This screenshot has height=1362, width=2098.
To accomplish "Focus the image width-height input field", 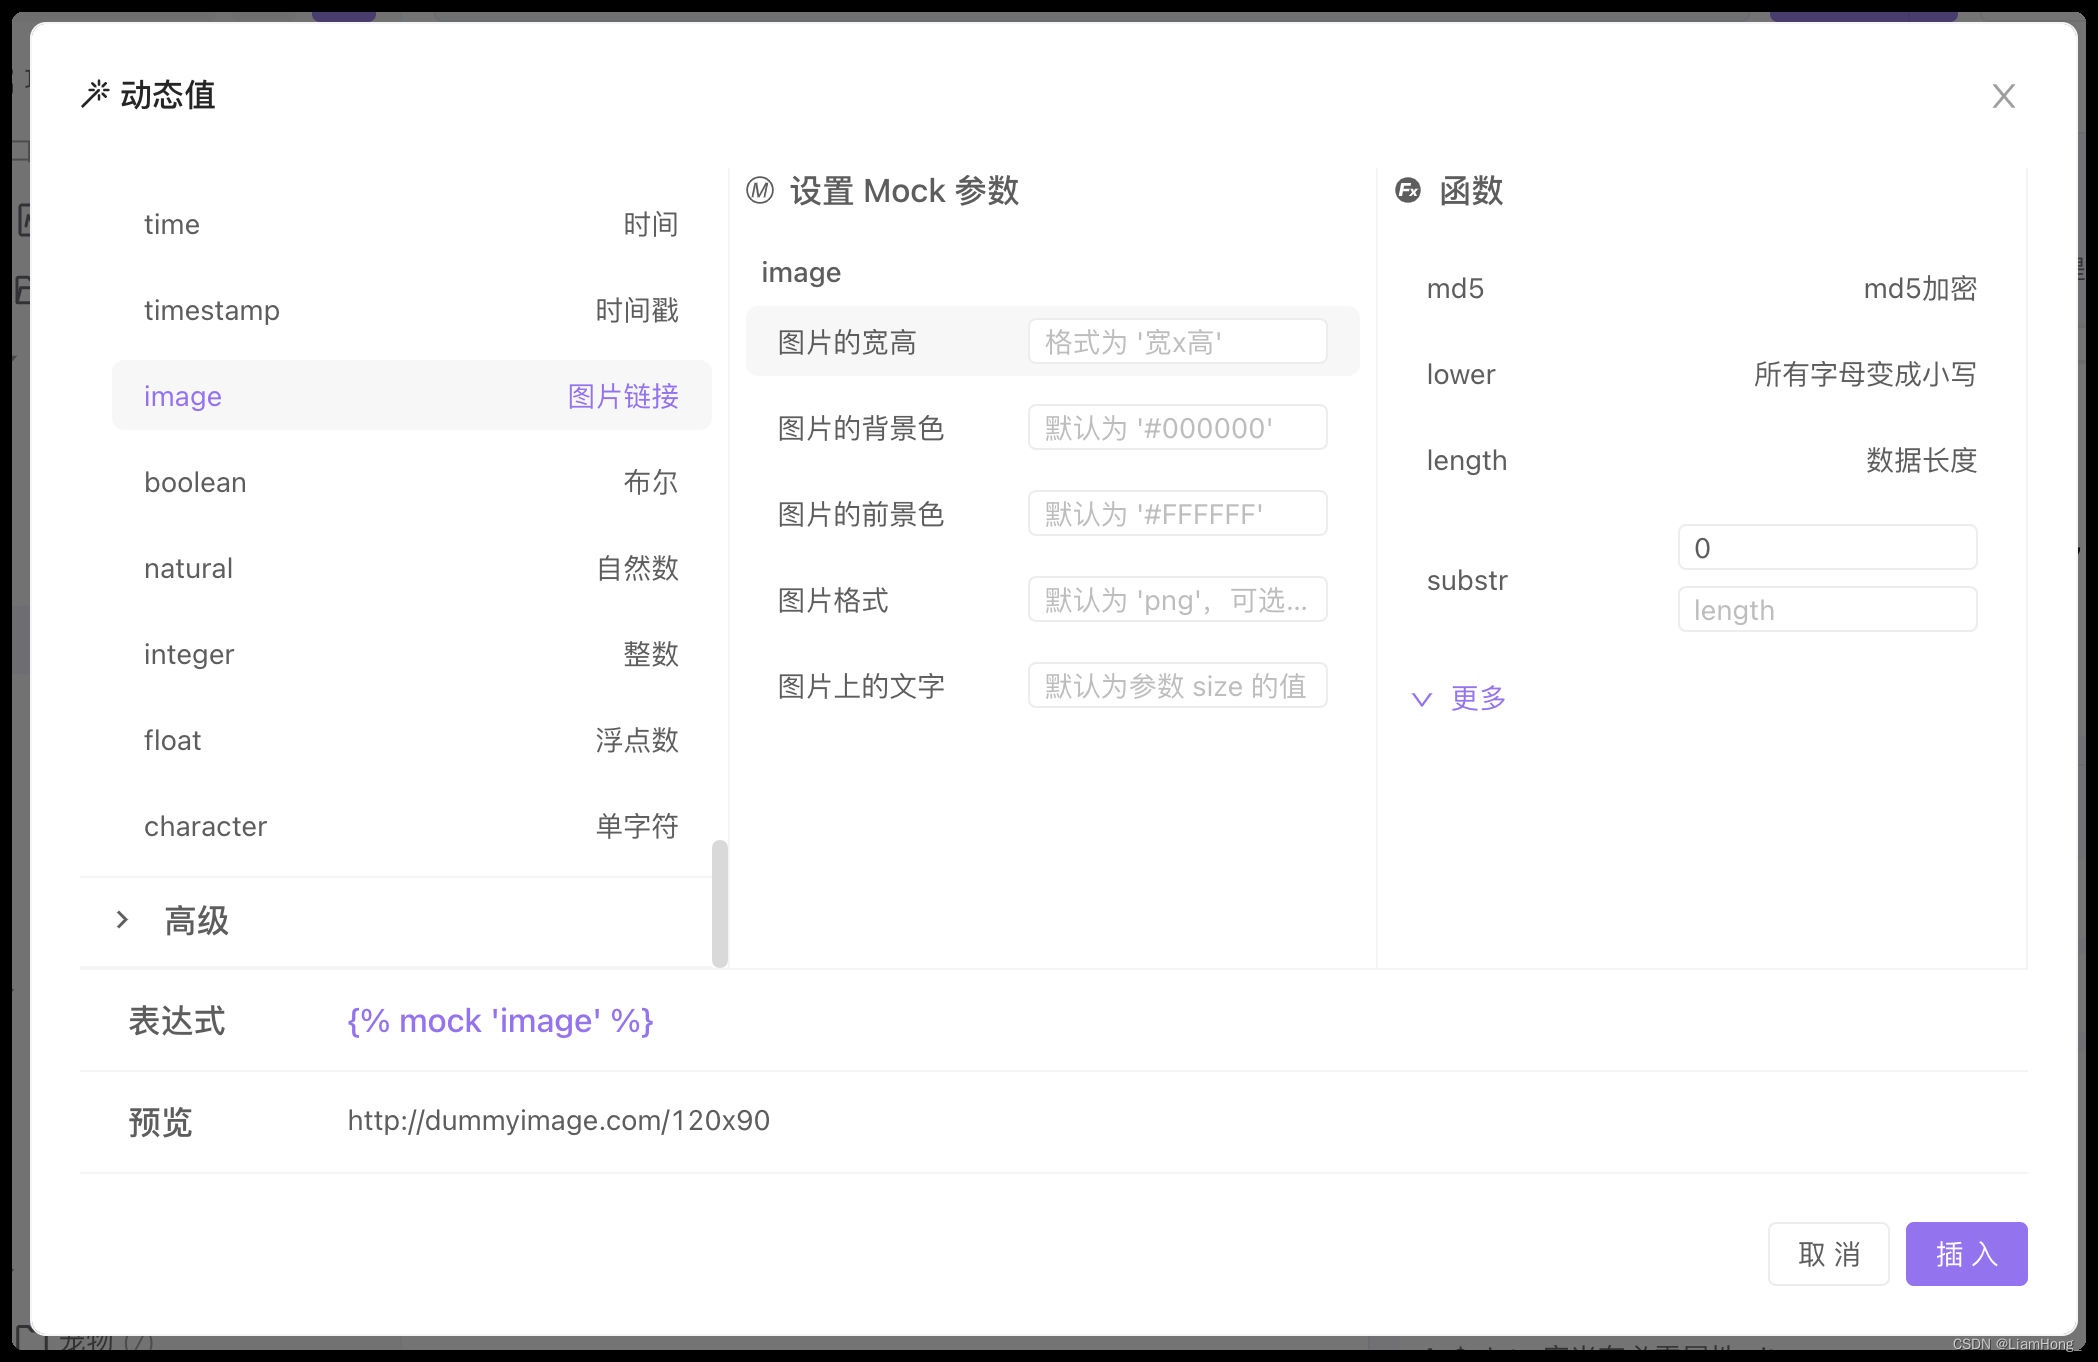I will point(1177,342).
